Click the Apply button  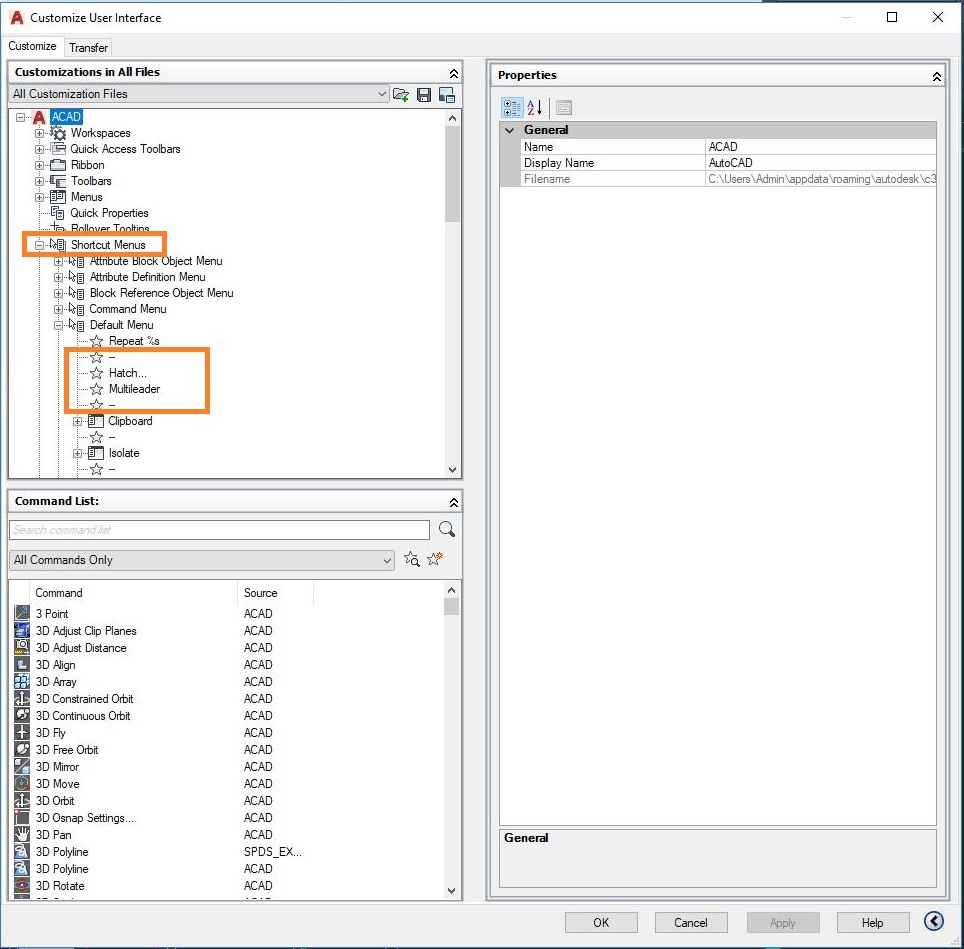coord(782,922)
